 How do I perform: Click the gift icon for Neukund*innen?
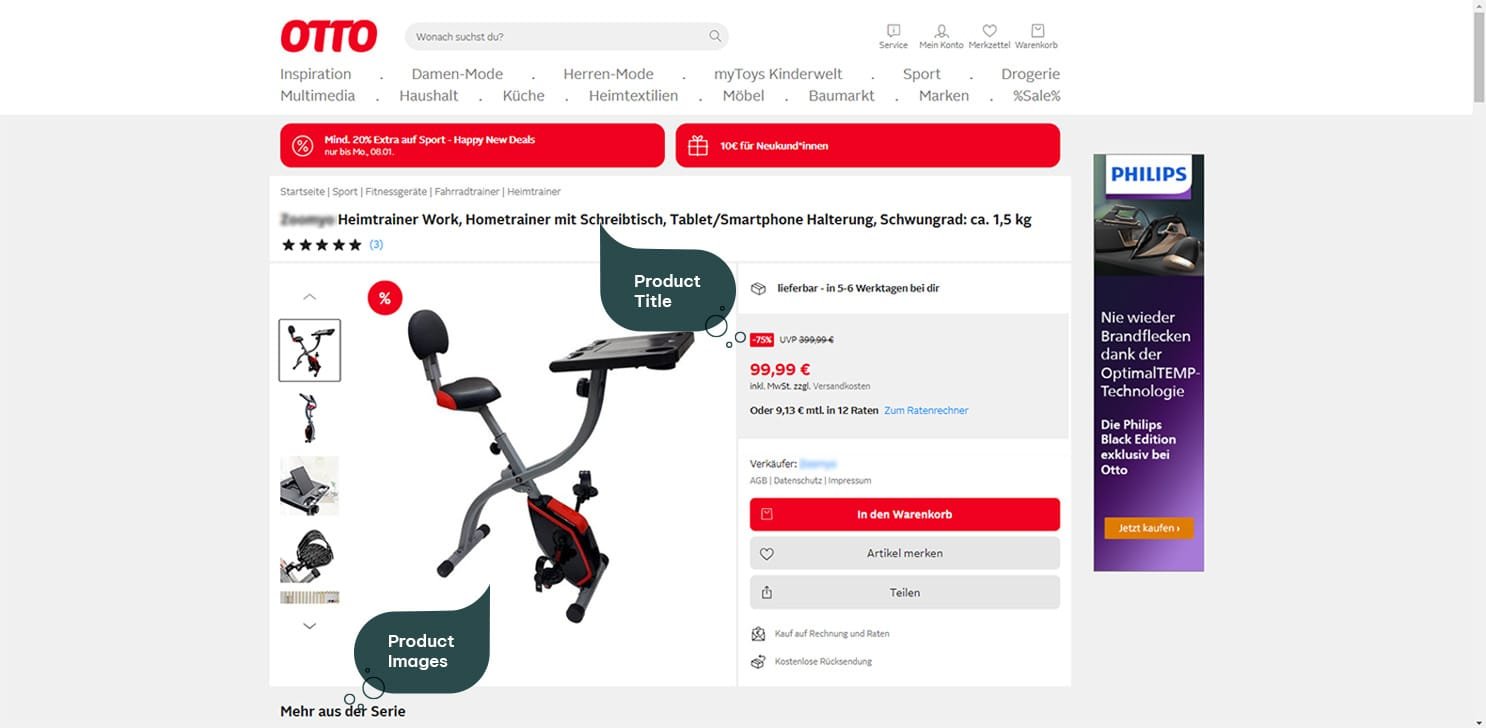click(698, 146)
